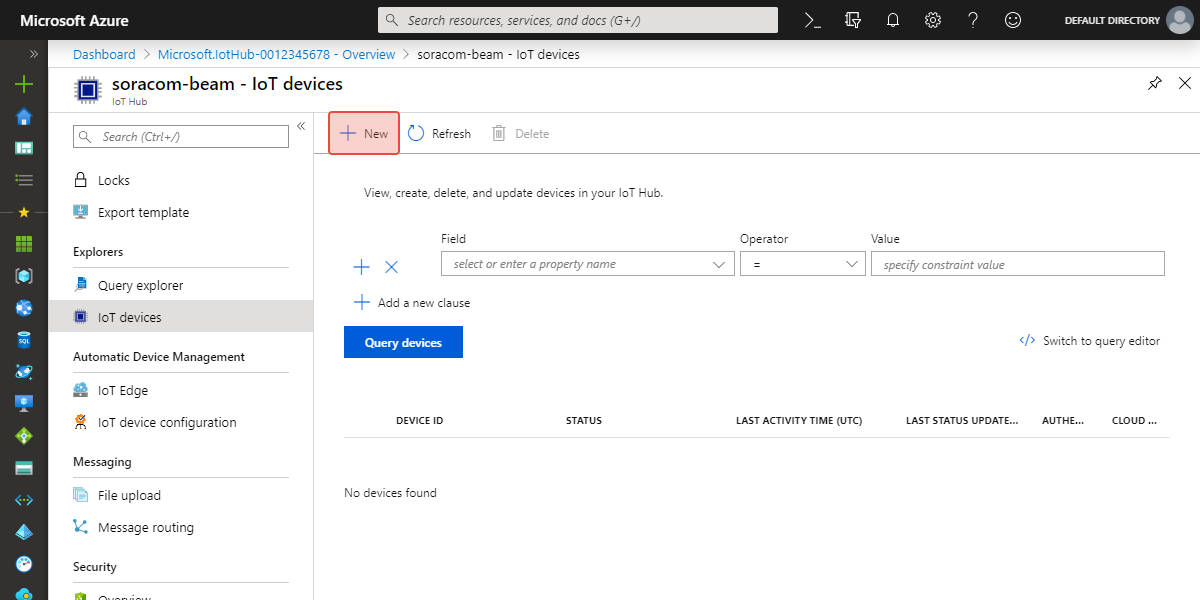Expand the left portal sidebar
The height and width of the screenshot is (600, 1200).
click(33, 54)
